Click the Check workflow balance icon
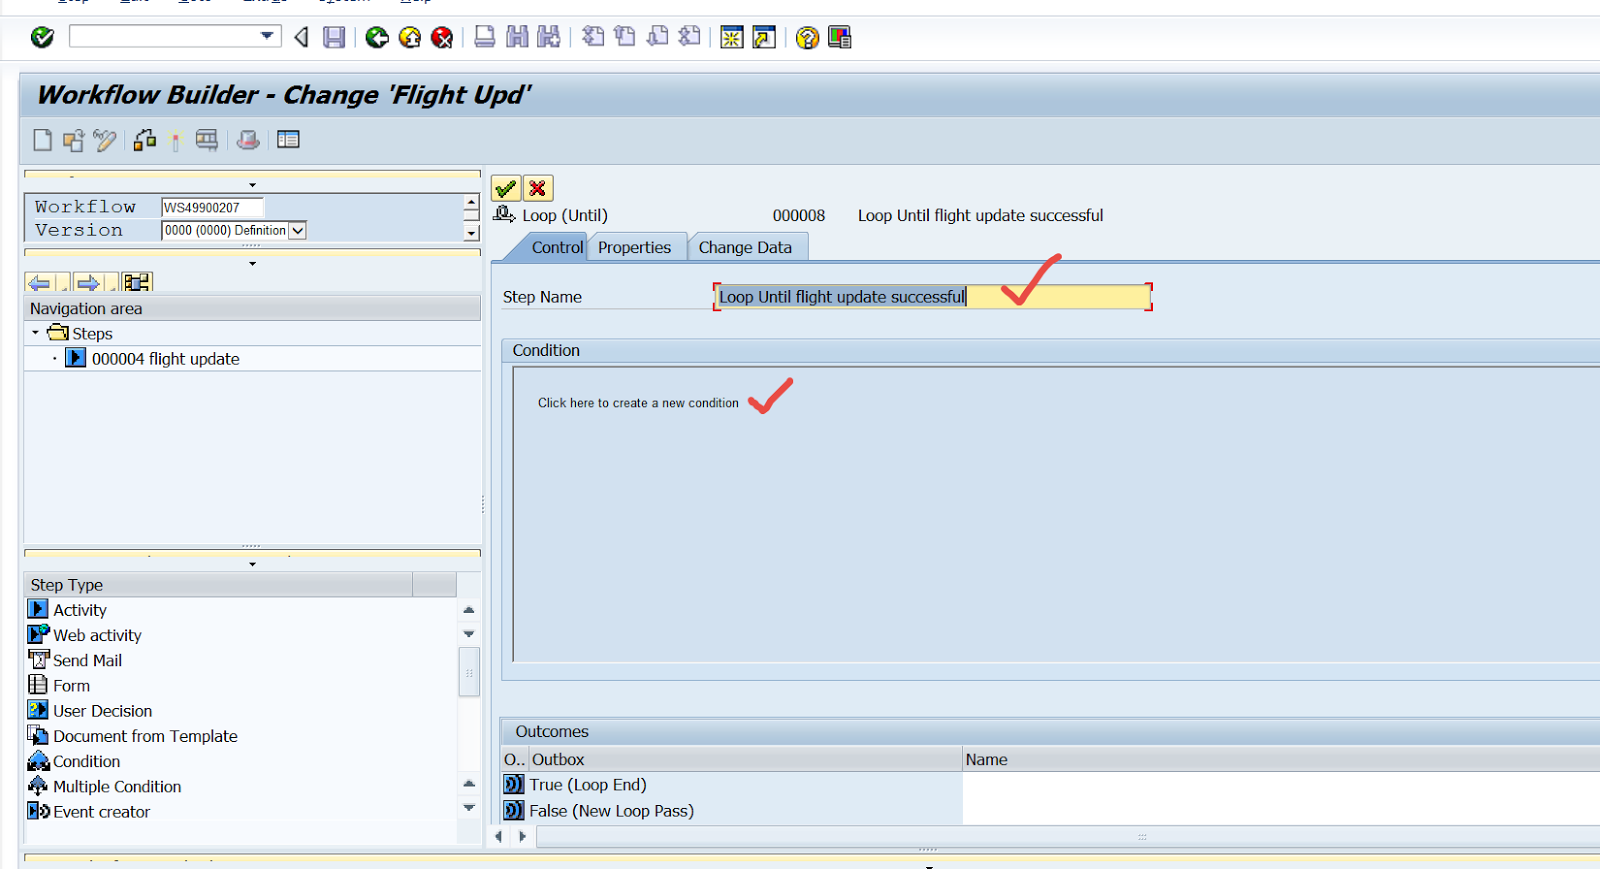 coord(145,140)
